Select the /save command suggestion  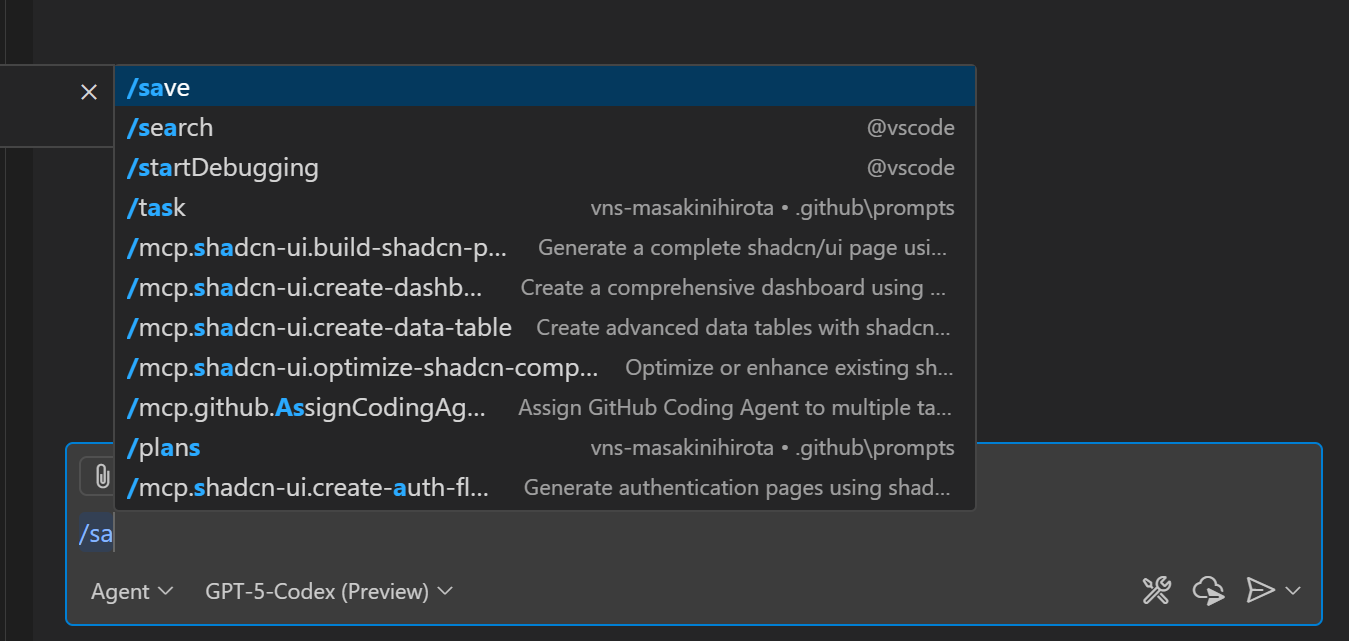(545, 87)
